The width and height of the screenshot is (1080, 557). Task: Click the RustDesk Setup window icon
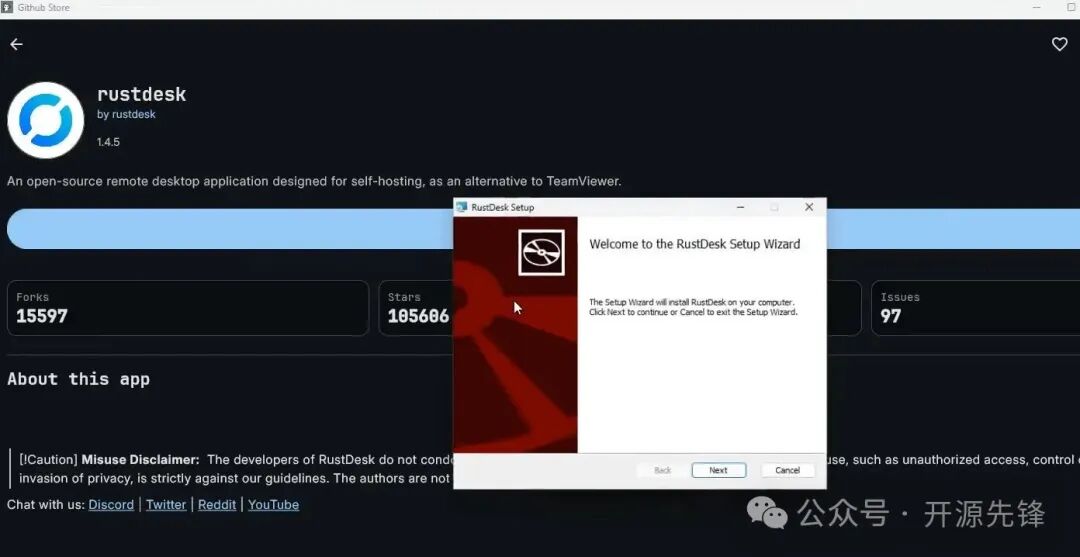[461, 207]
